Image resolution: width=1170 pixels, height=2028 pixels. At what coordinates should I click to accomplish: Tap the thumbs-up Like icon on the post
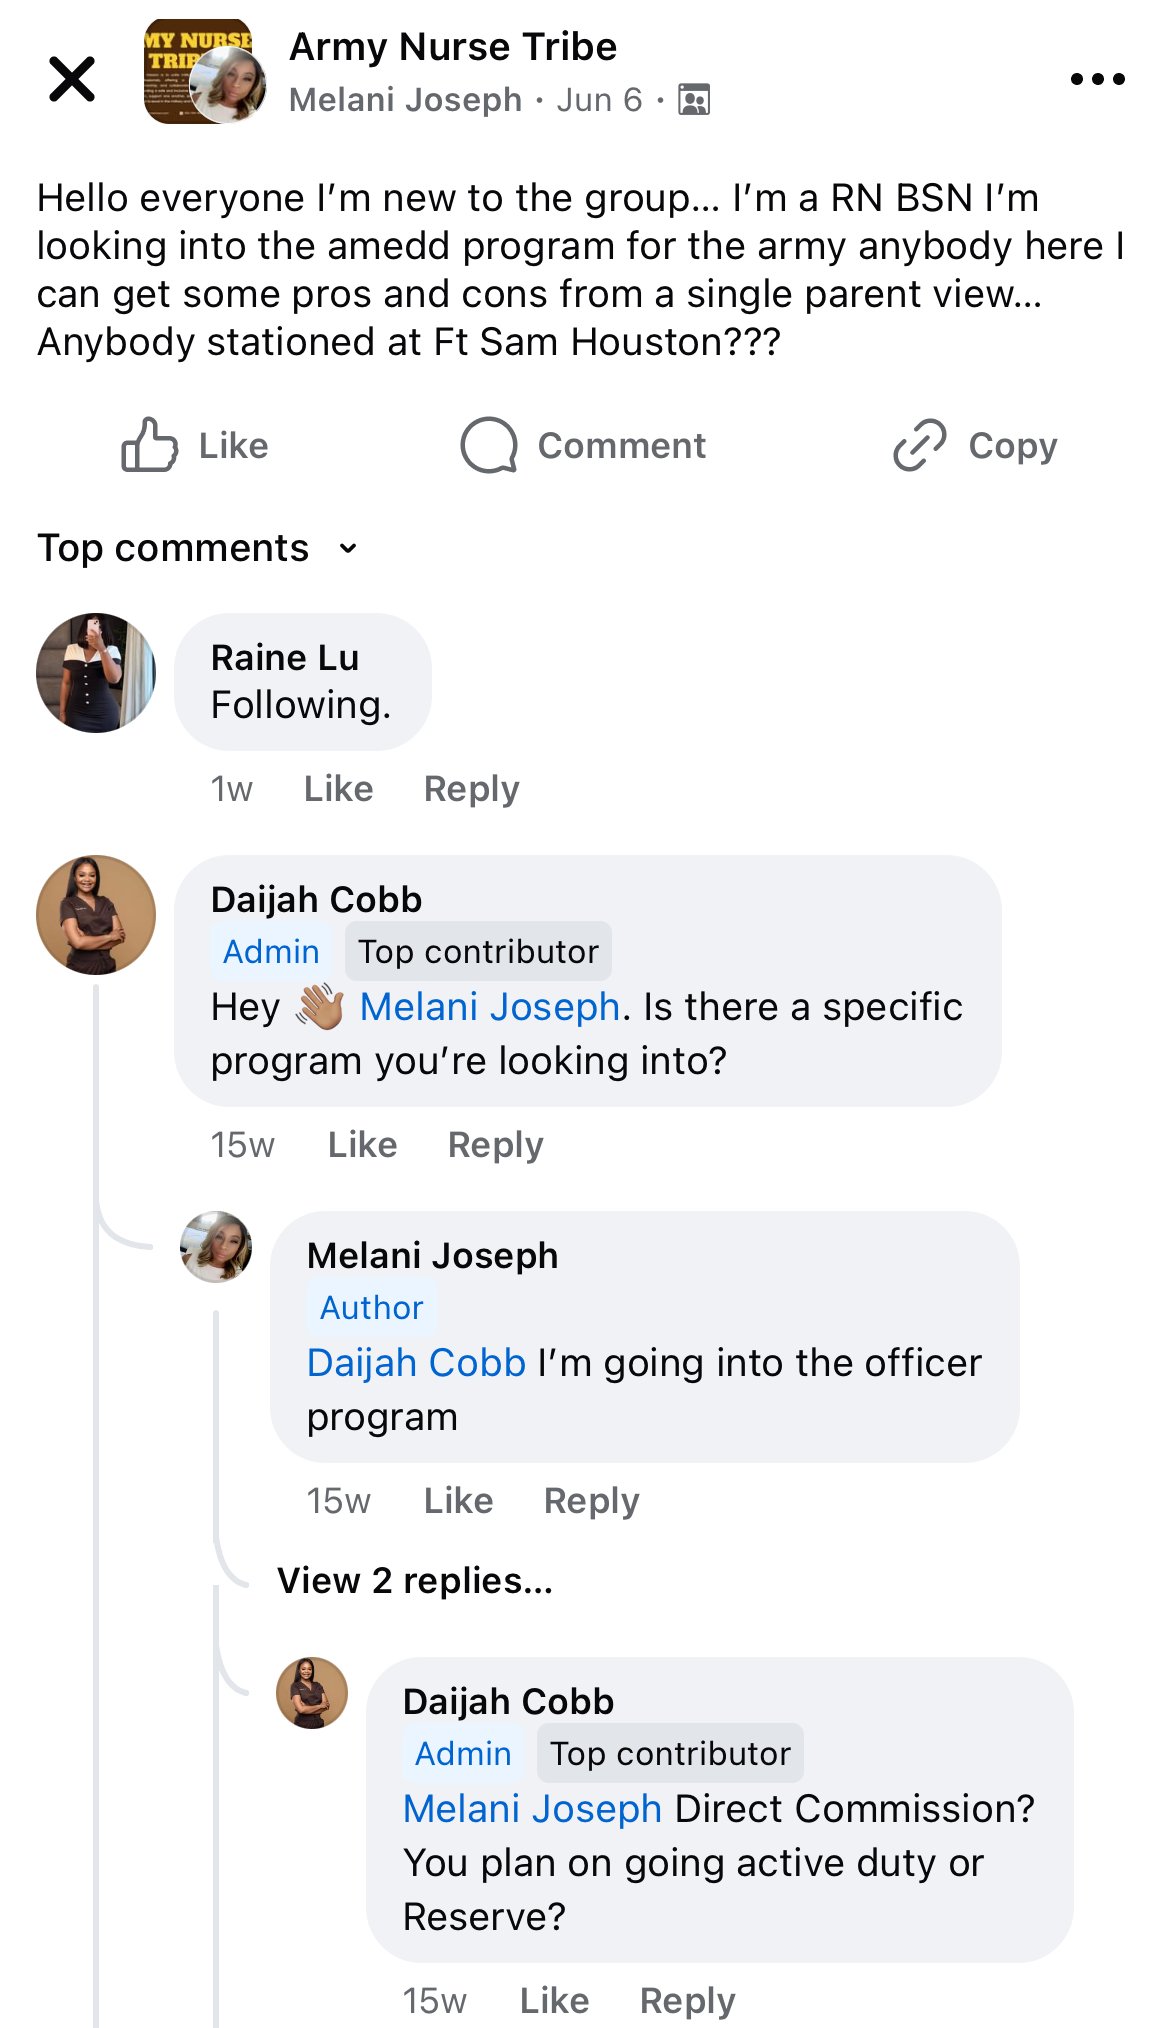pos(150,445)
